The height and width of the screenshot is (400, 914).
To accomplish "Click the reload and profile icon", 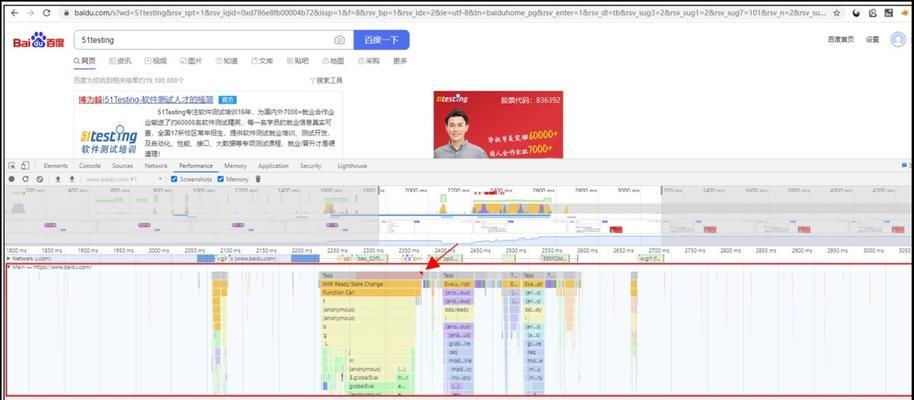I will 26,179.
